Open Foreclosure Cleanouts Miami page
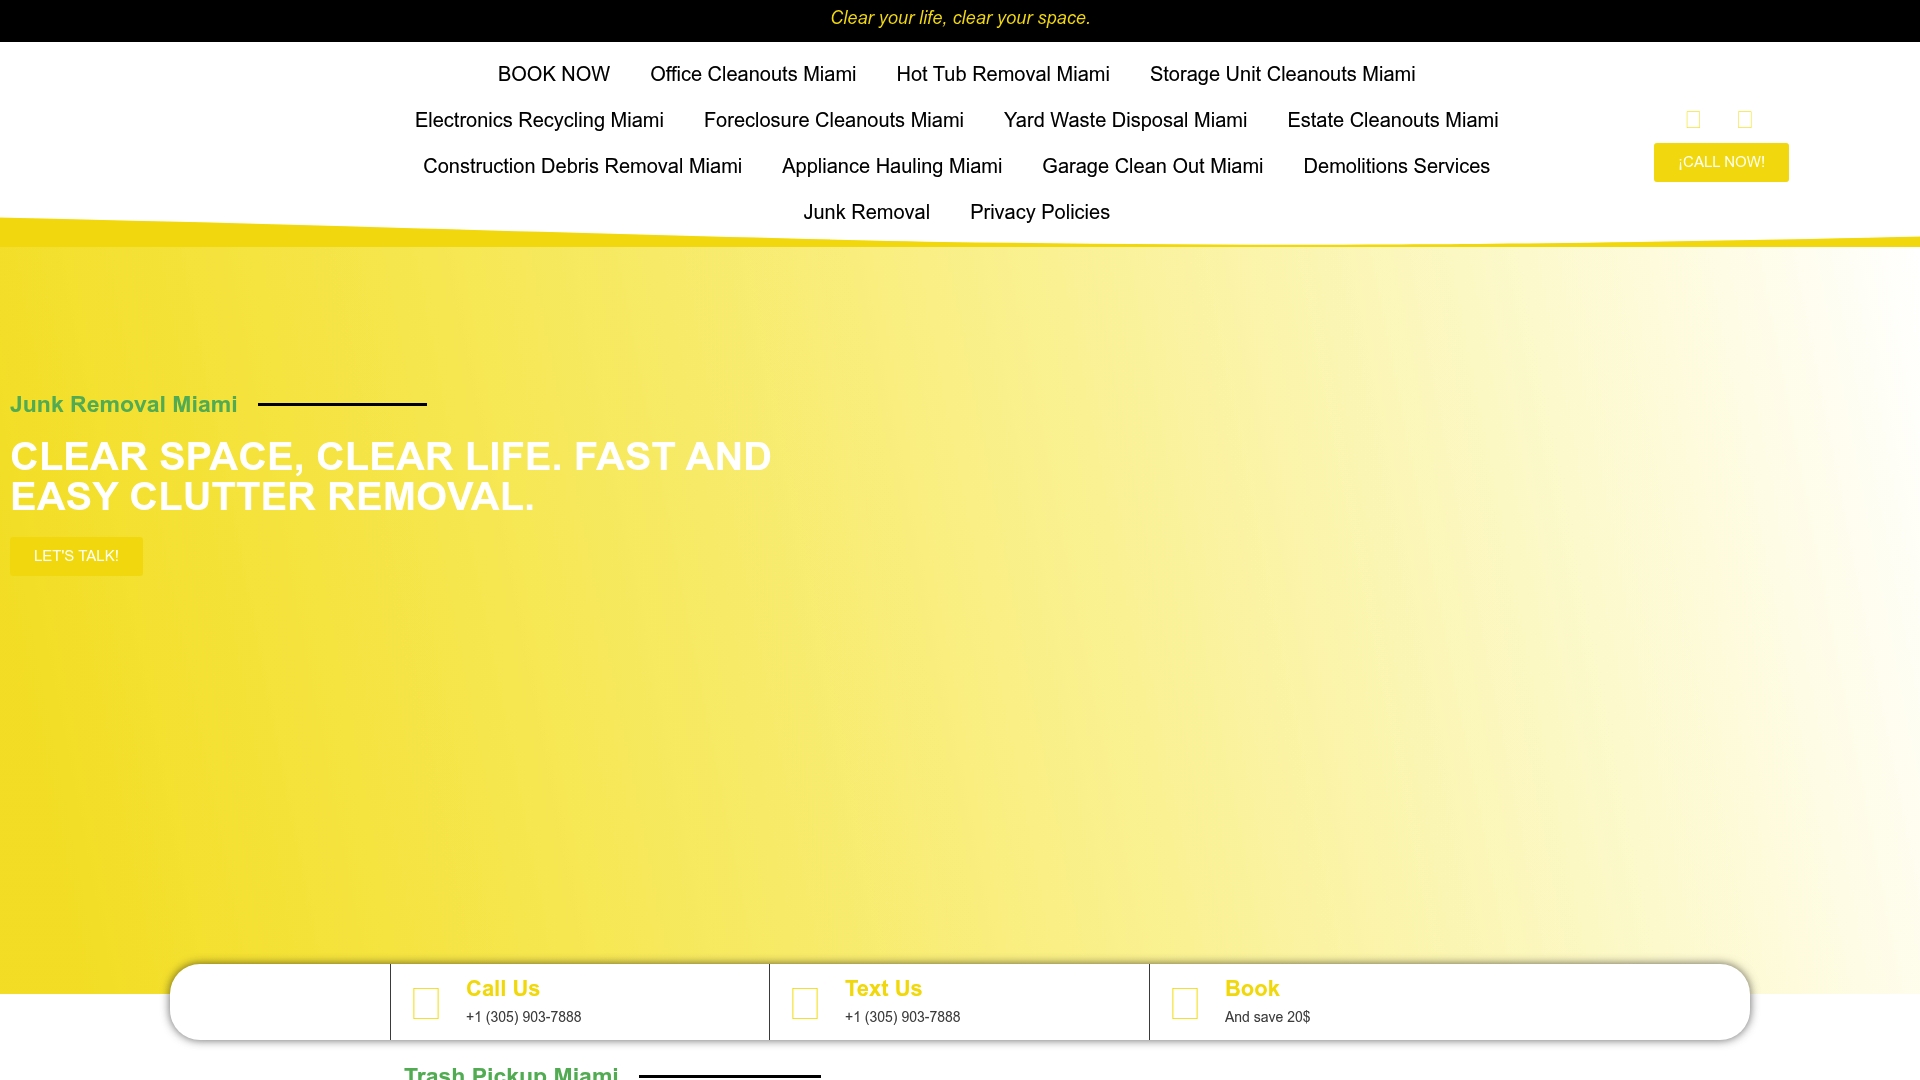This screenshot has height=1080, width=1920. point(834,120)
